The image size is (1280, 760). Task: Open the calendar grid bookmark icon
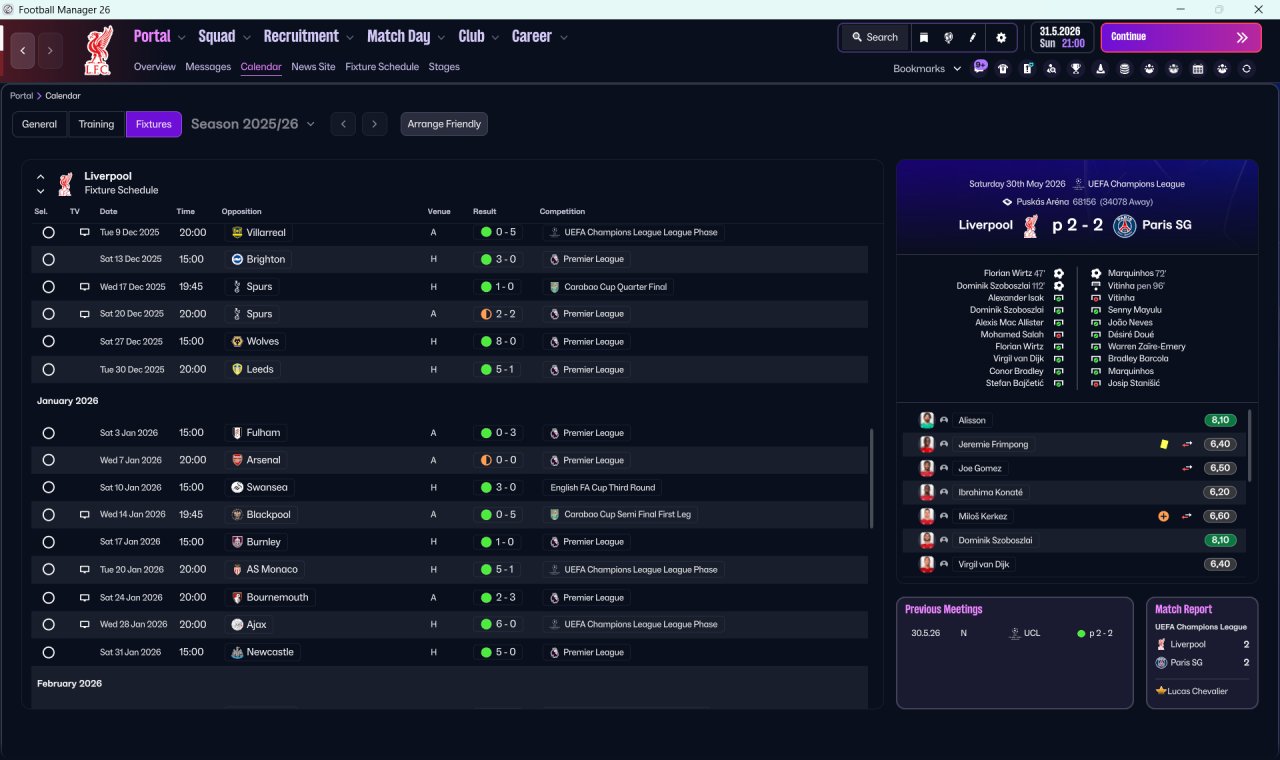(1198, 69)
